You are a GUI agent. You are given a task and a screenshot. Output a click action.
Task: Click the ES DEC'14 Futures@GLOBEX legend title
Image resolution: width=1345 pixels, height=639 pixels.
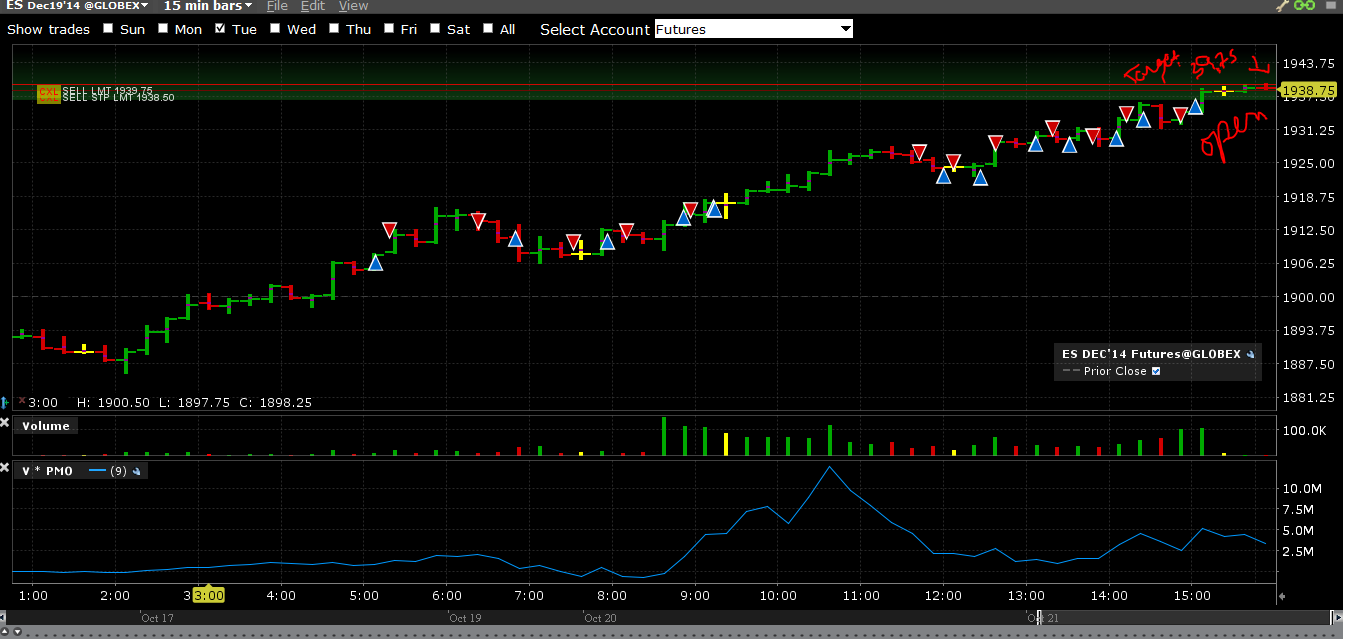pyautogui.click(x=1151, y=354)
